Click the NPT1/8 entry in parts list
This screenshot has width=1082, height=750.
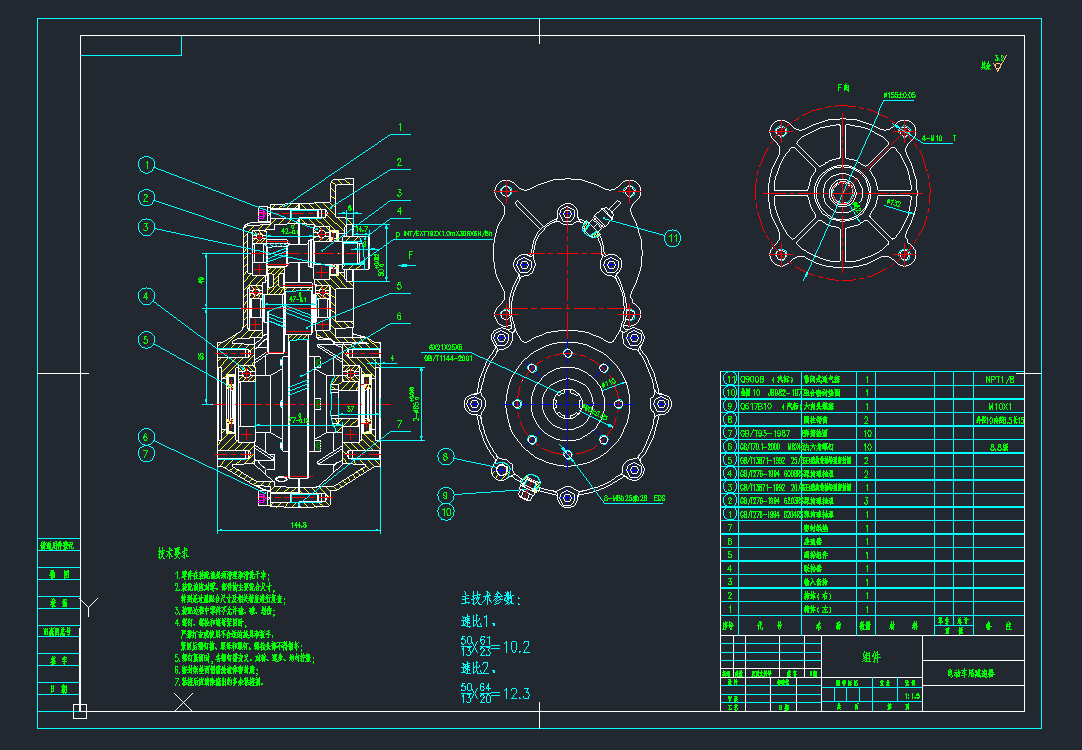click(x=999, y=379)
